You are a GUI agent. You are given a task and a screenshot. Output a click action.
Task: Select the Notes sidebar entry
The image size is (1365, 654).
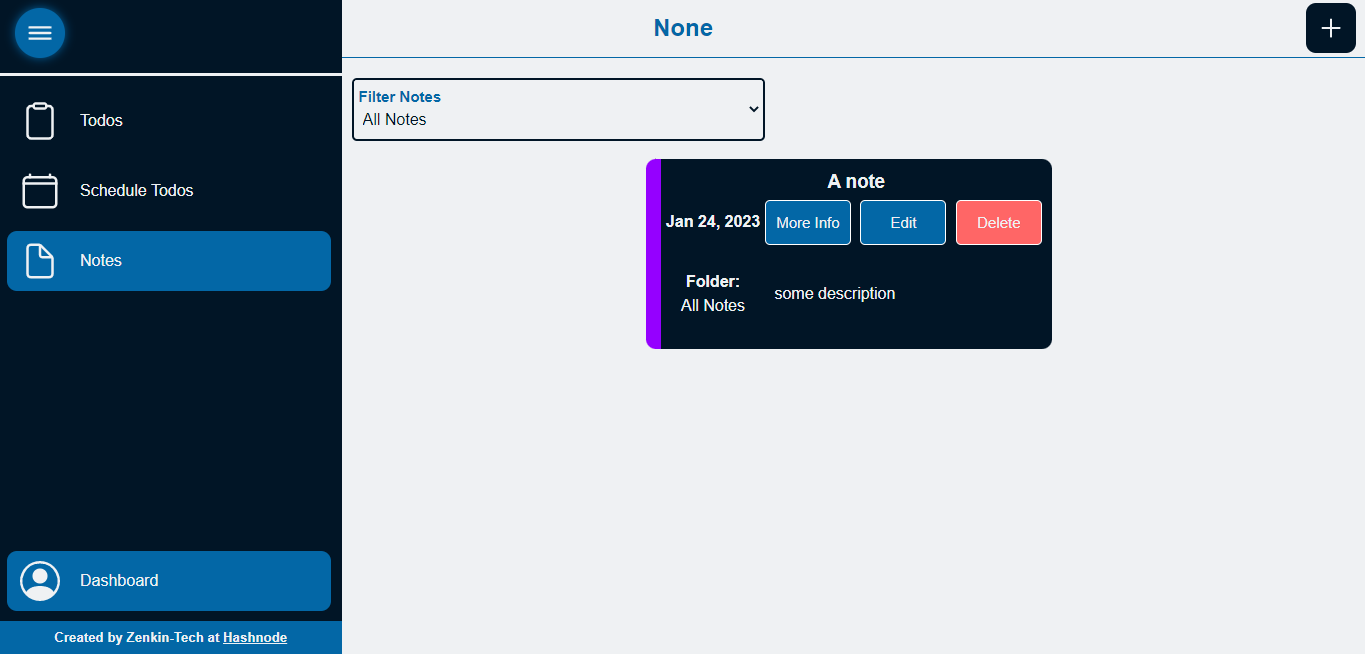[169, 261]
